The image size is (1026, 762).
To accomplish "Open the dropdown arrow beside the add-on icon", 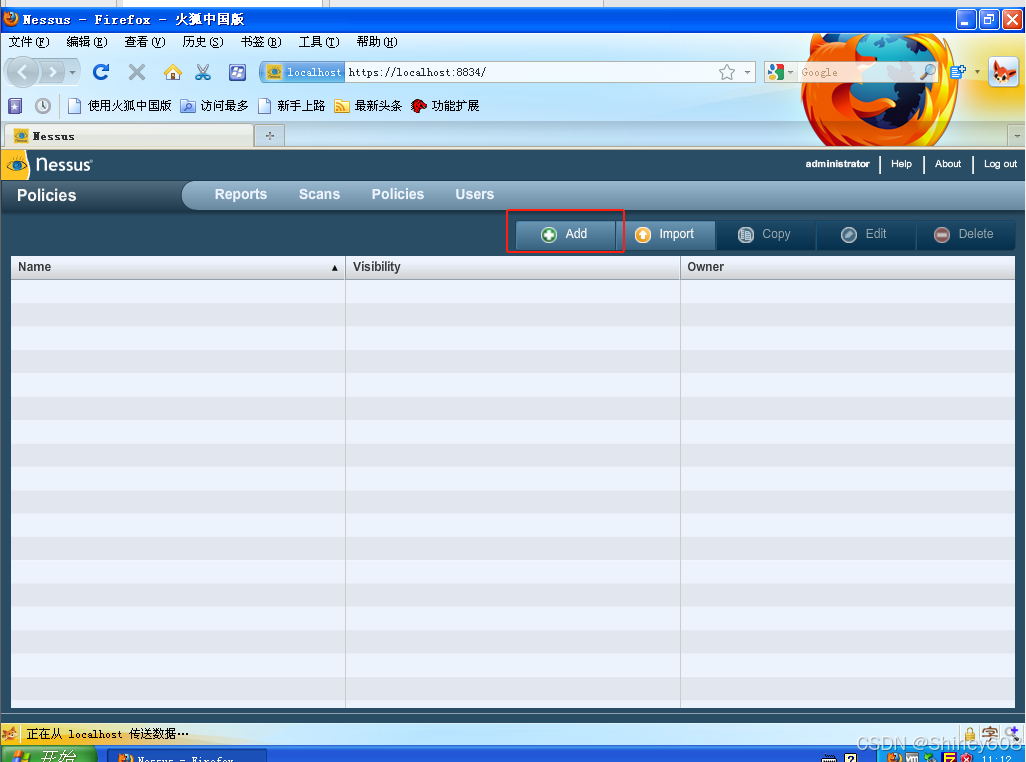I will click(x=978, y=73).
